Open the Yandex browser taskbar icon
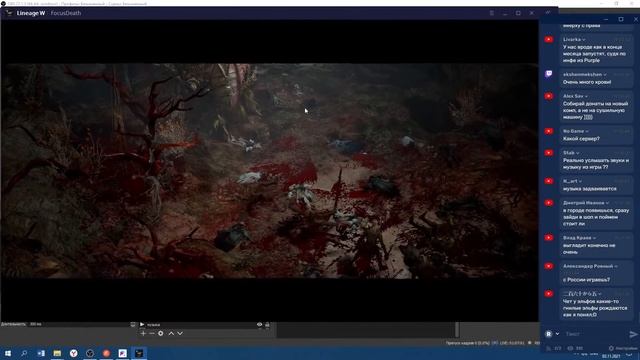Viewport: 640px width, 360px height. tap(73, 353)
